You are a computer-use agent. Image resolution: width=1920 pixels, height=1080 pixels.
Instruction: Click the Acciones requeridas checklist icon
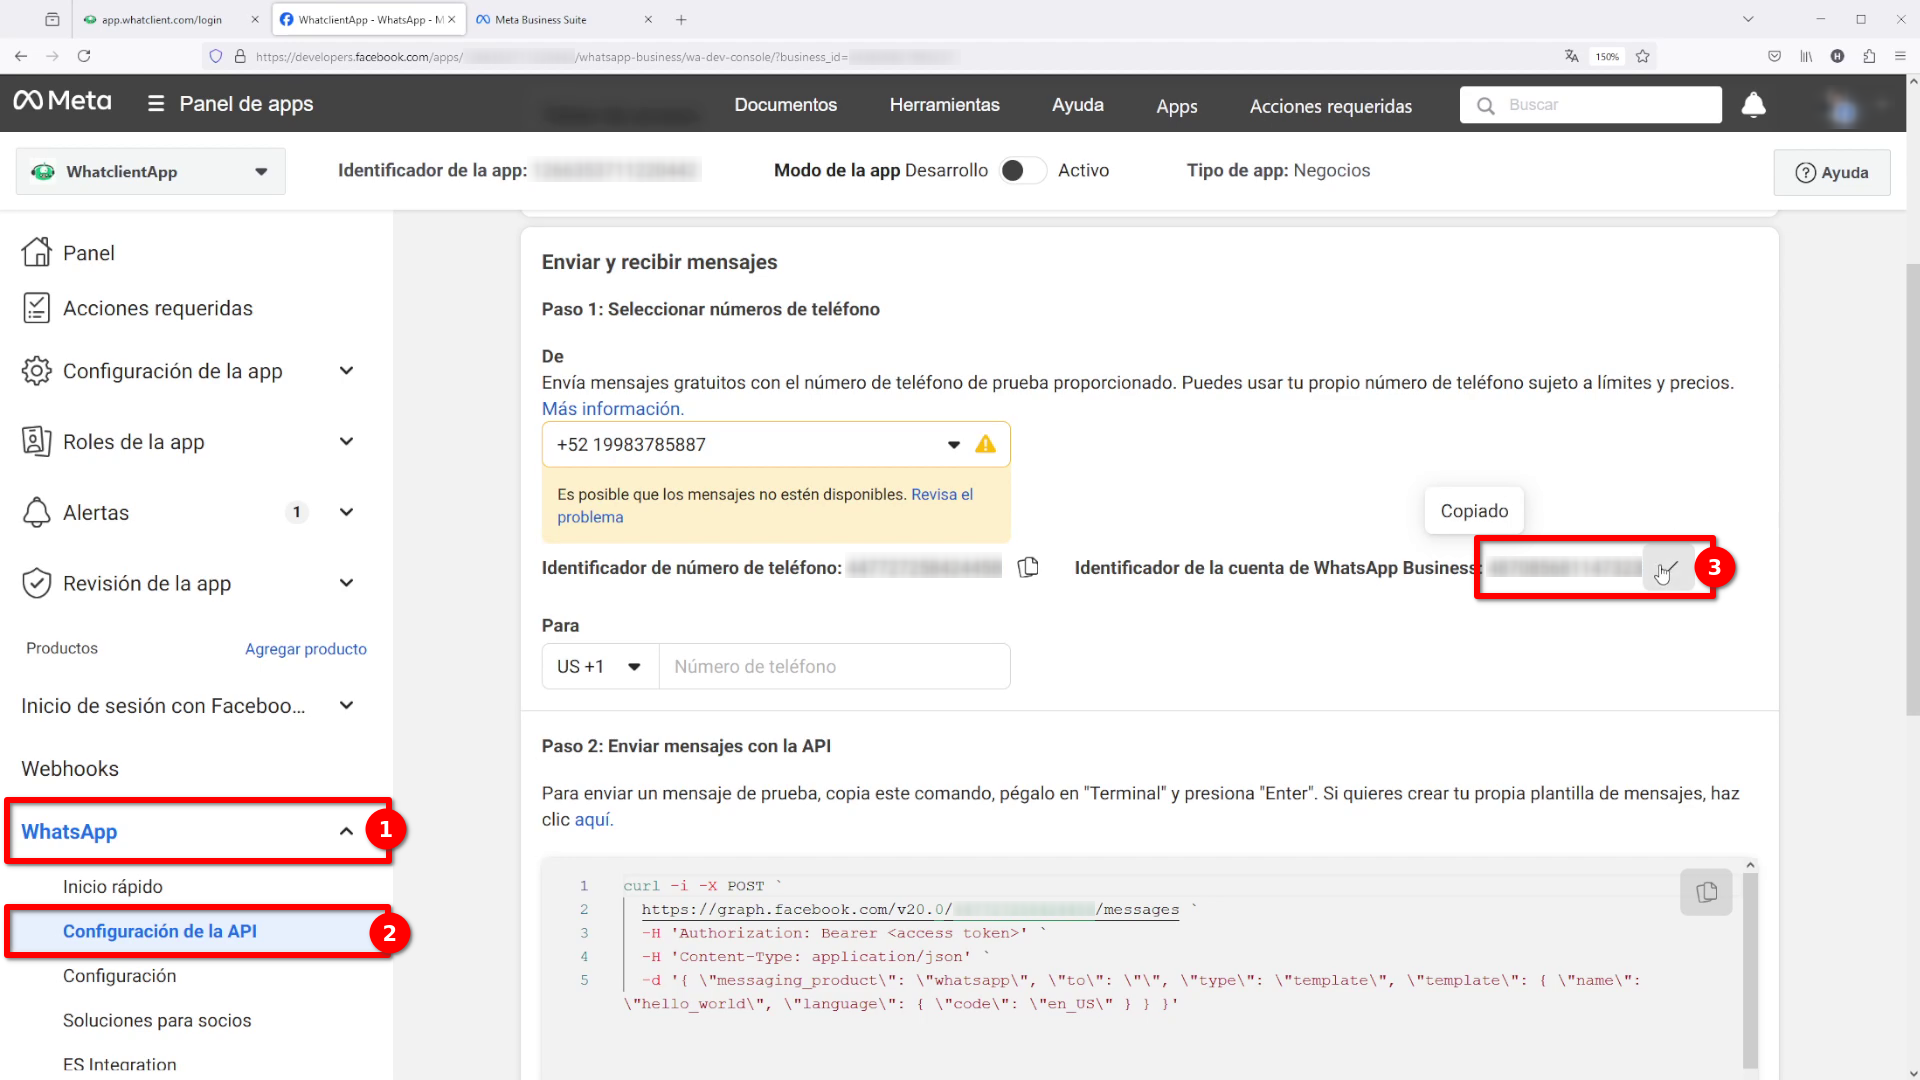pyautogui.click(x=37, y=308)
